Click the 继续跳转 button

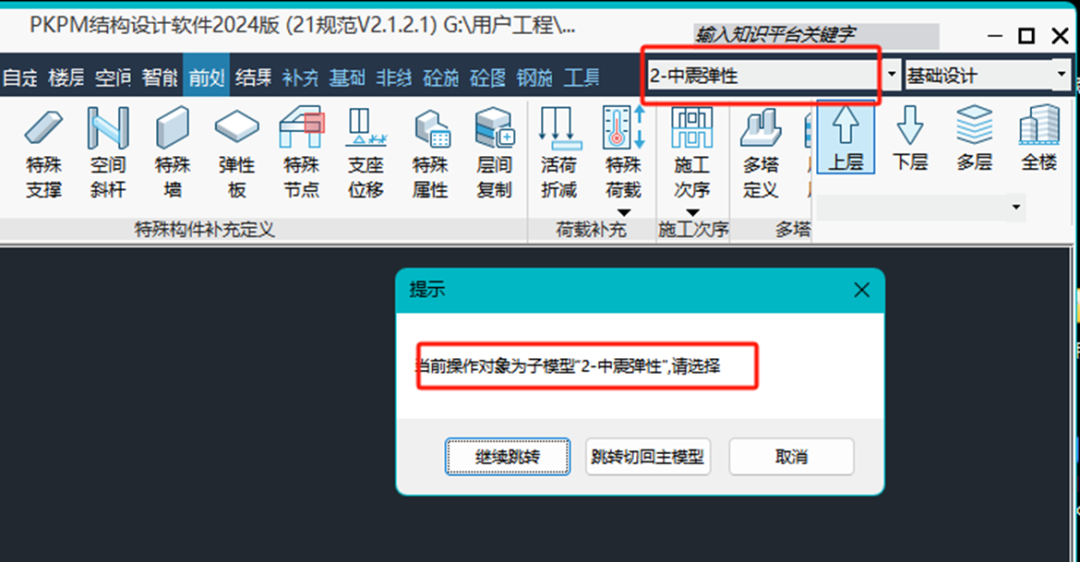pos(508,457)
